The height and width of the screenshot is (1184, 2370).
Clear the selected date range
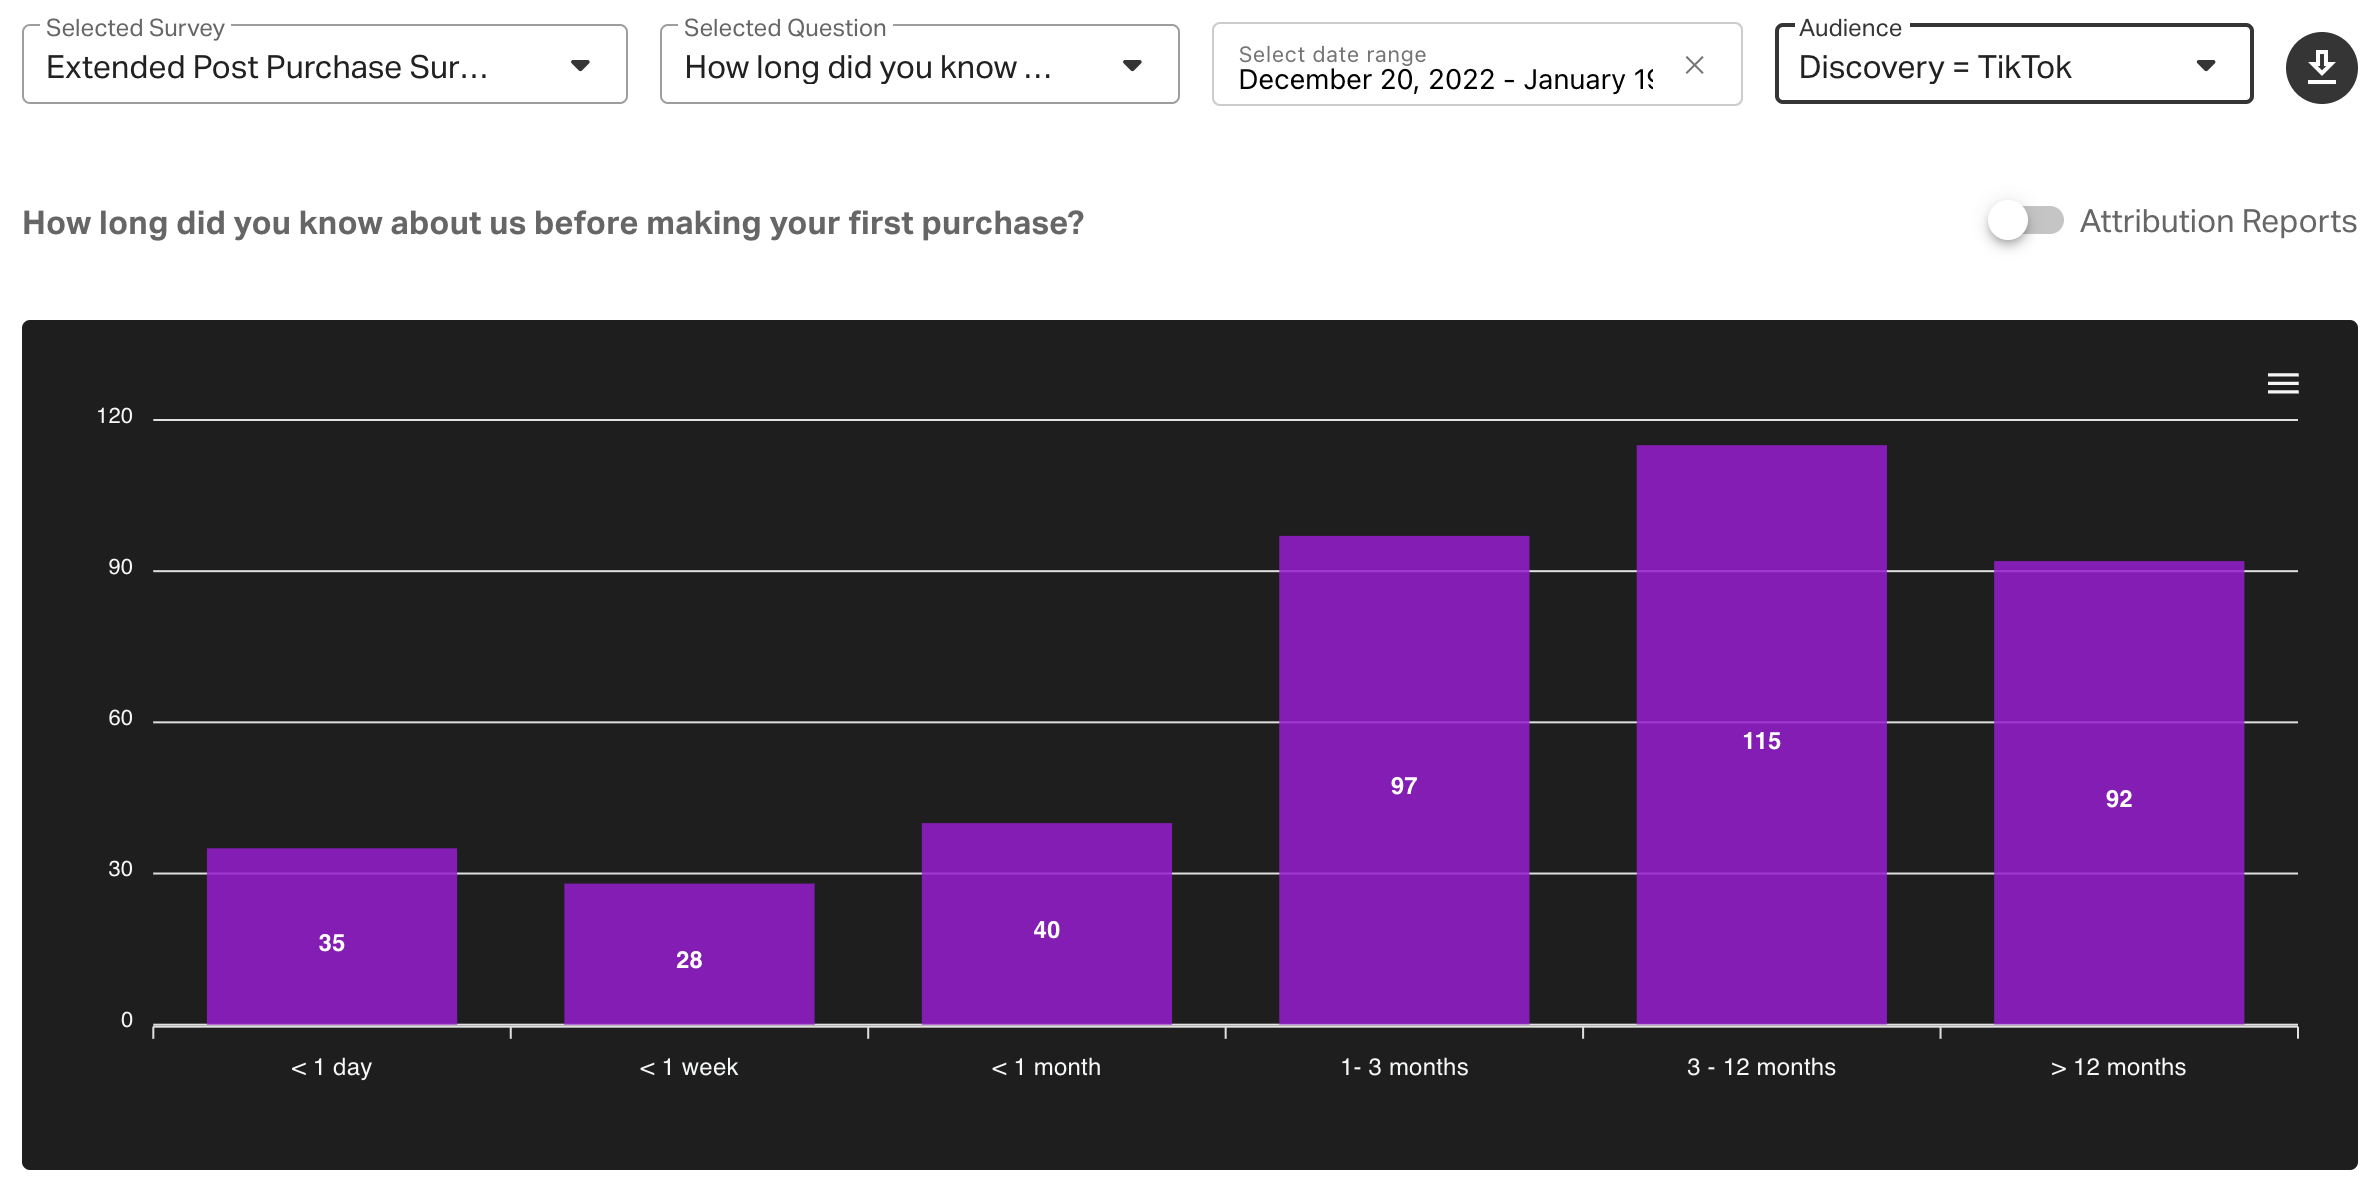pyautogui.click(x=1694, y=66)
